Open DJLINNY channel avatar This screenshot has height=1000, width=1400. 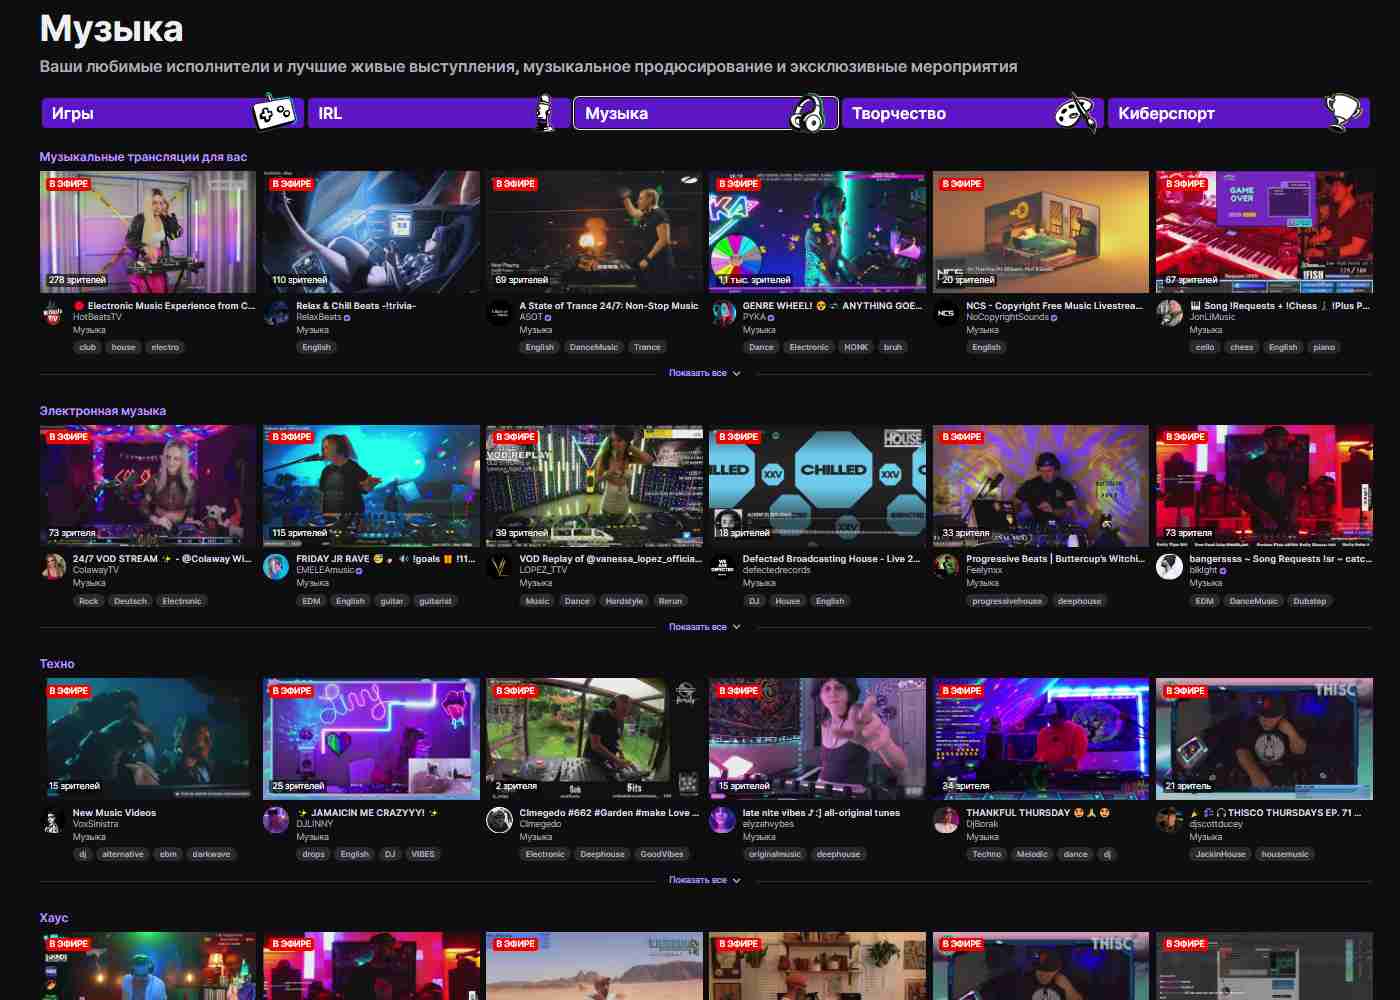pyautogui.click(x=276, y=821)
